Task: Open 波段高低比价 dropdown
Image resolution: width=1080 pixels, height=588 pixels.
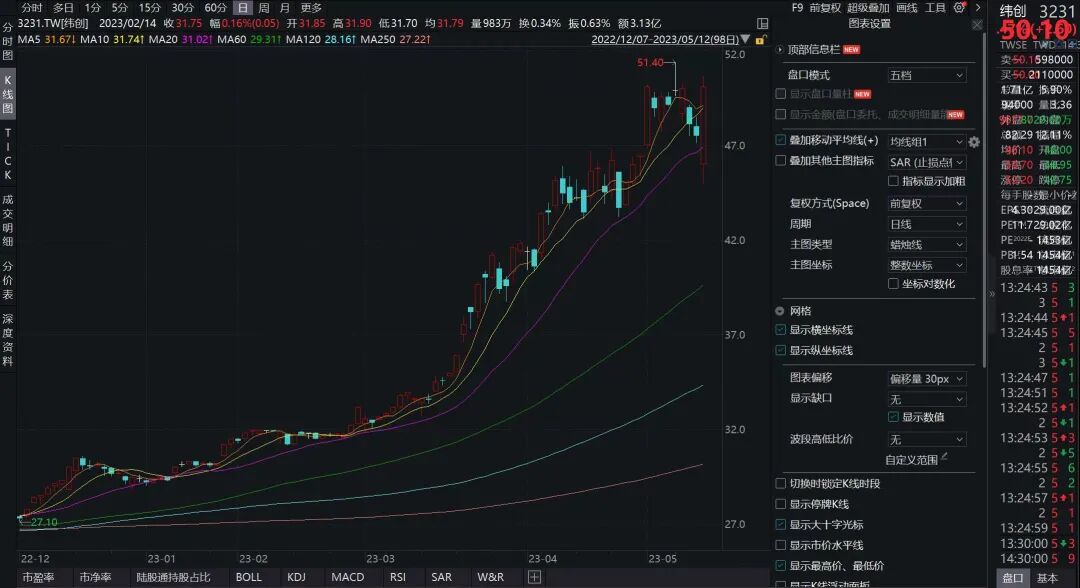Action: point(926,439)
